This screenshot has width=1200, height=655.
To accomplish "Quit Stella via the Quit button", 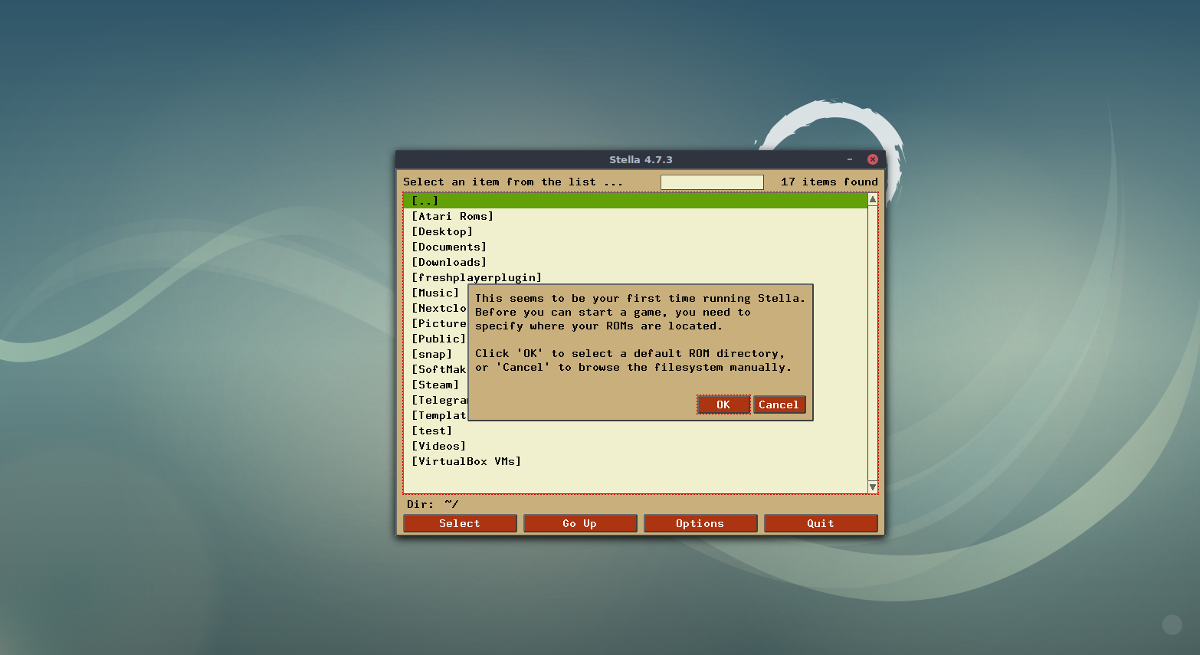I will 820,522.
